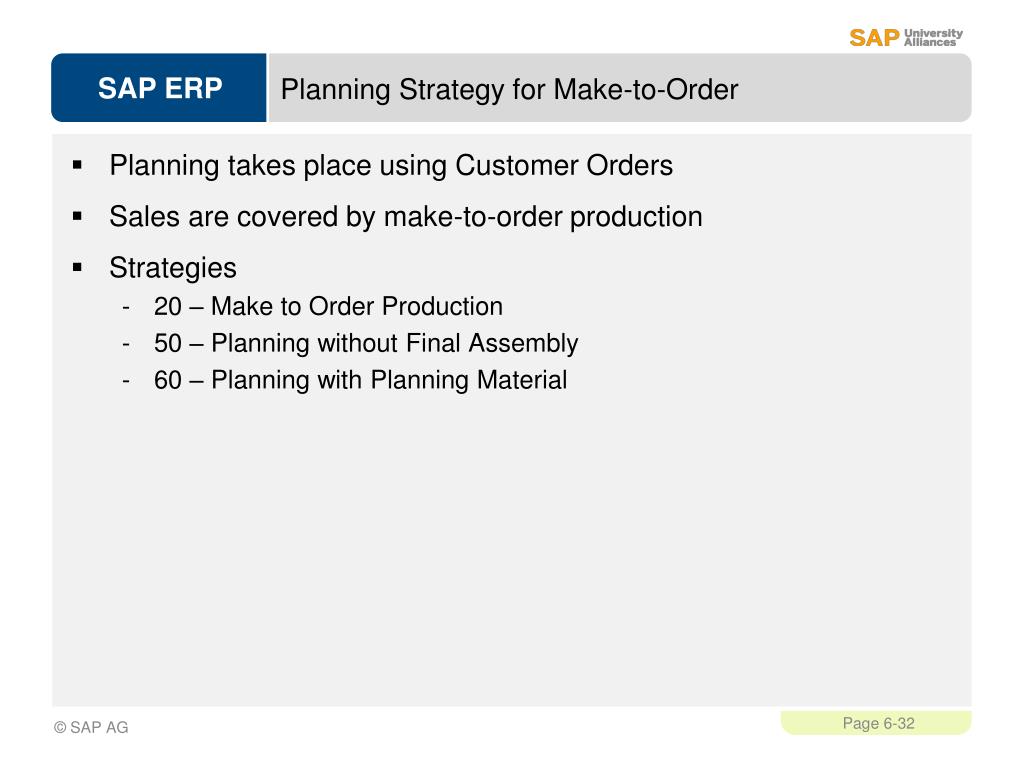Click the Strategies heading
Image resolution: width=1024 pixels, height=768 pixels.
(x=172, y=268)
